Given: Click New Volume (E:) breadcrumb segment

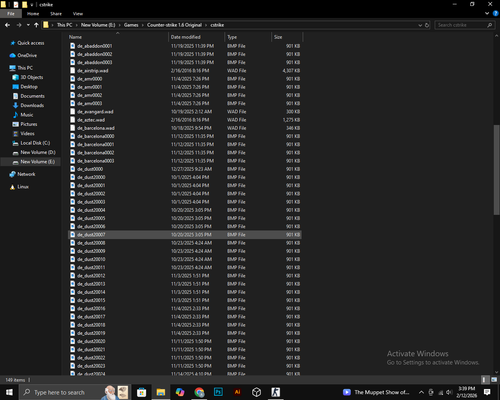Looking at the screenshot, I should (x=98, y=25).
